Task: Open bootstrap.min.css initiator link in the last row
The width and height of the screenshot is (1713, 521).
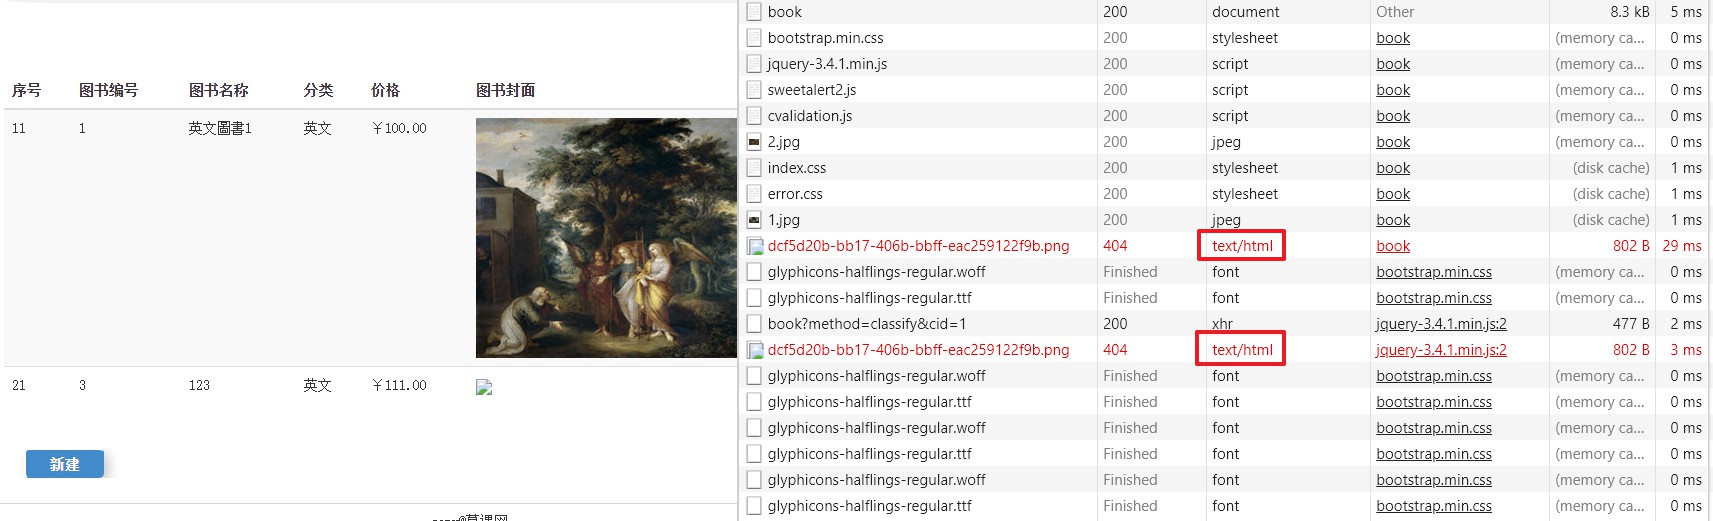Action: click(1433, 506)
